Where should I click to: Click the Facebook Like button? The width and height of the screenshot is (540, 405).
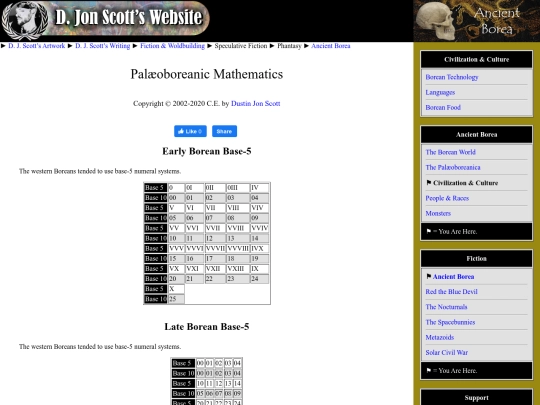click(x=190, y=131)
